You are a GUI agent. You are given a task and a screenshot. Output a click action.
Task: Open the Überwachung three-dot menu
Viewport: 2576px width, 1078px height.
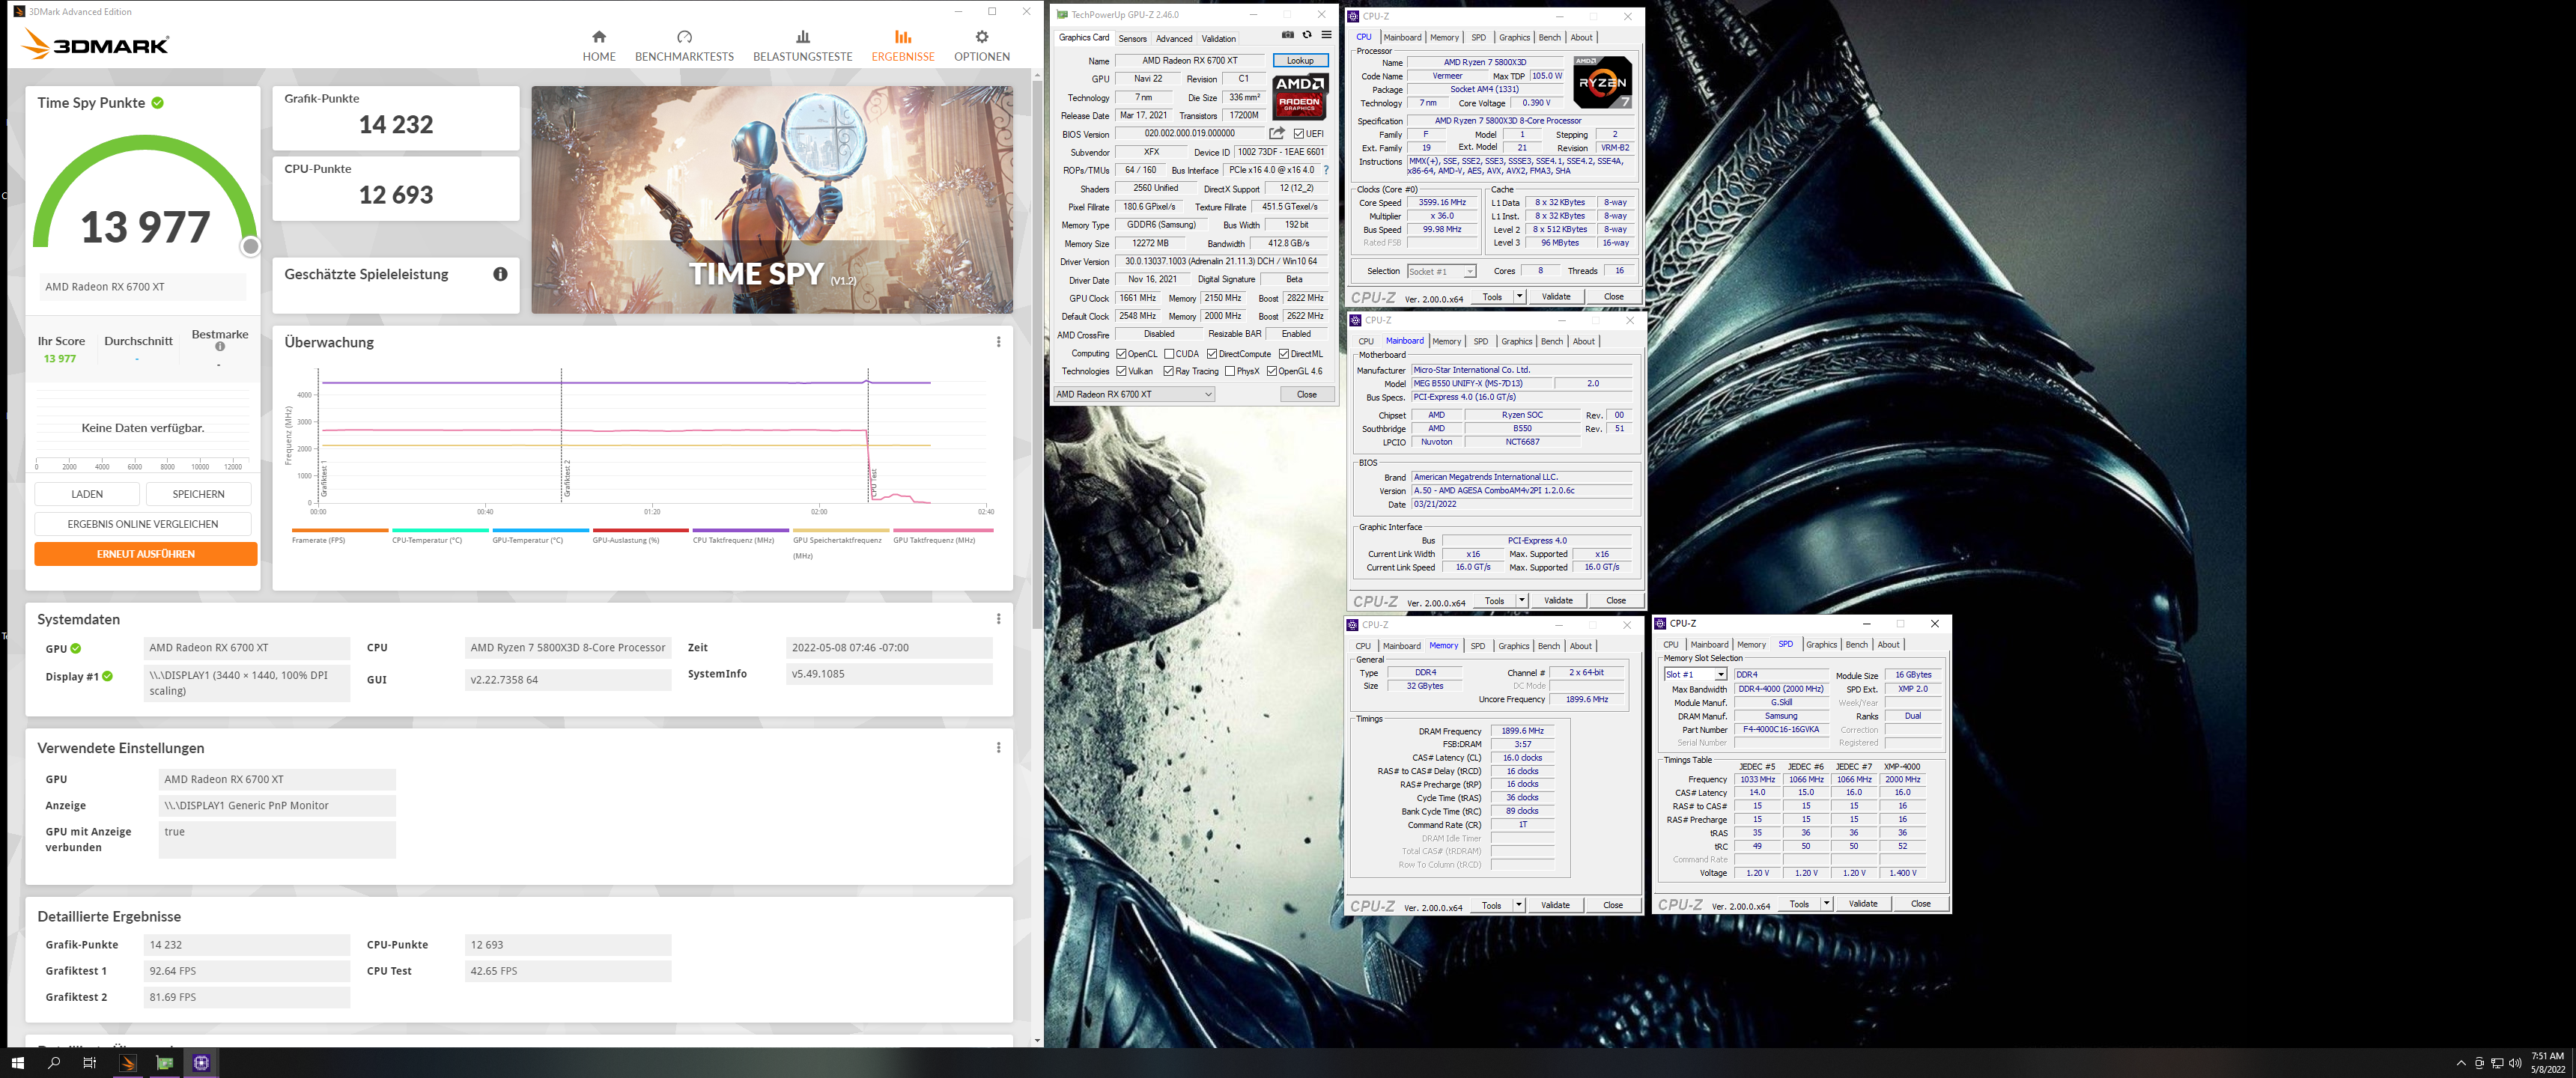(x=998, y=342)
